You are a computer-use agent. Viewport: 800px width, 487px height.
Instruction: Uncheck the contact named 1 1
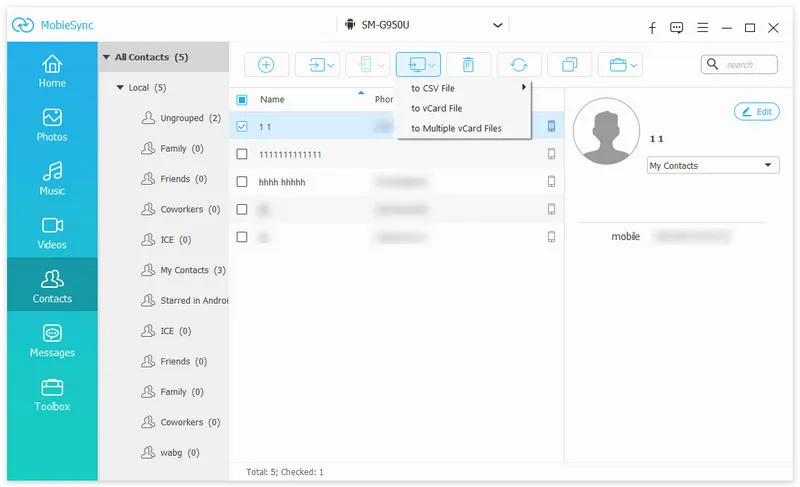(x=242, y=127)
